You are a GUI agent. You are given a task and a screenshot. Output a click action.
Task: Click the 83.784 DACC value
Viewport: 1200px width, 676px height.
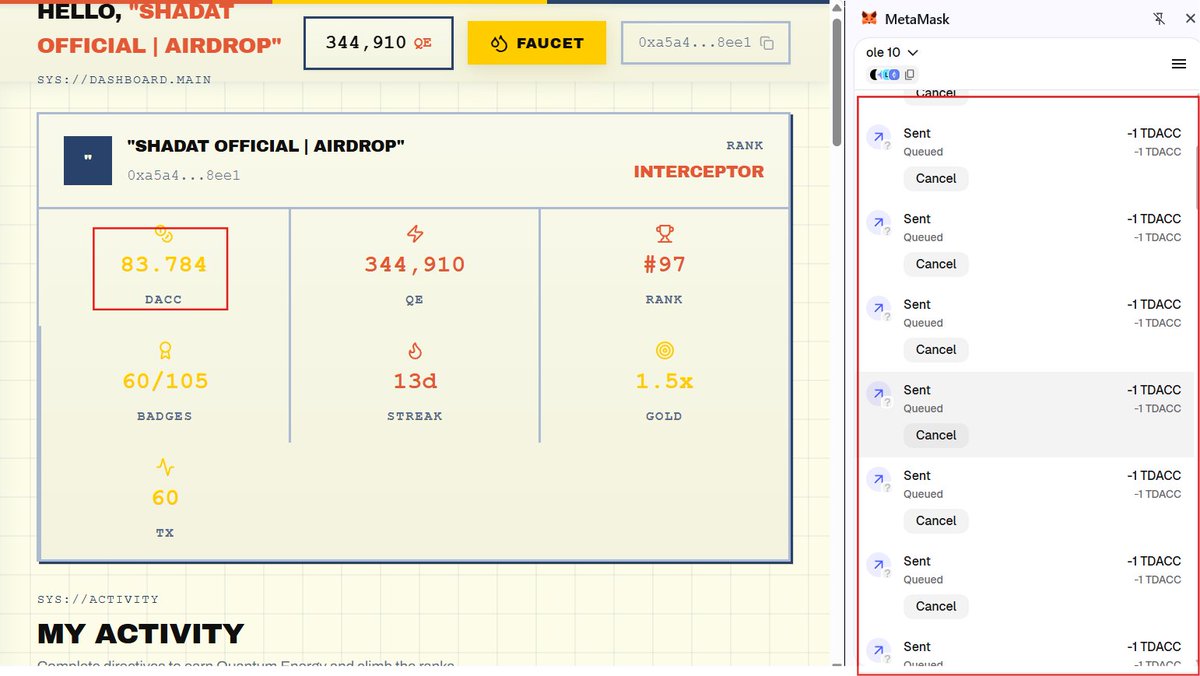tap(164, 265)
